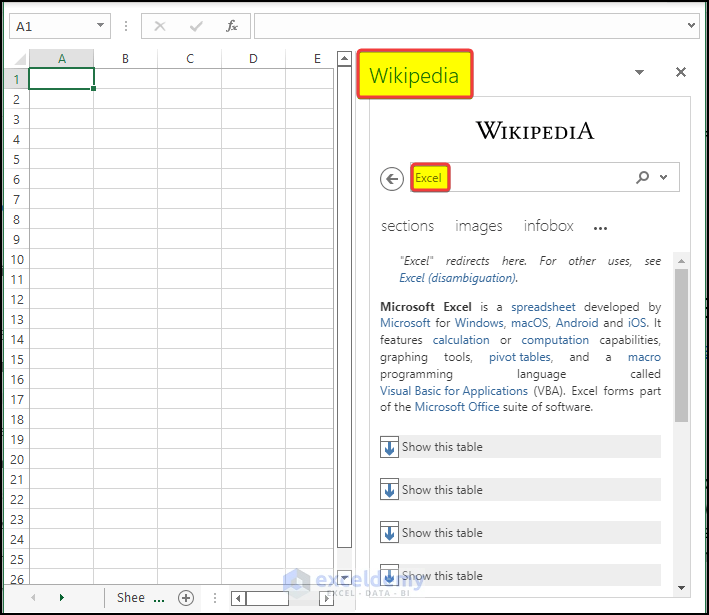Open the Visual Basic for Applications link

point(454,391)
